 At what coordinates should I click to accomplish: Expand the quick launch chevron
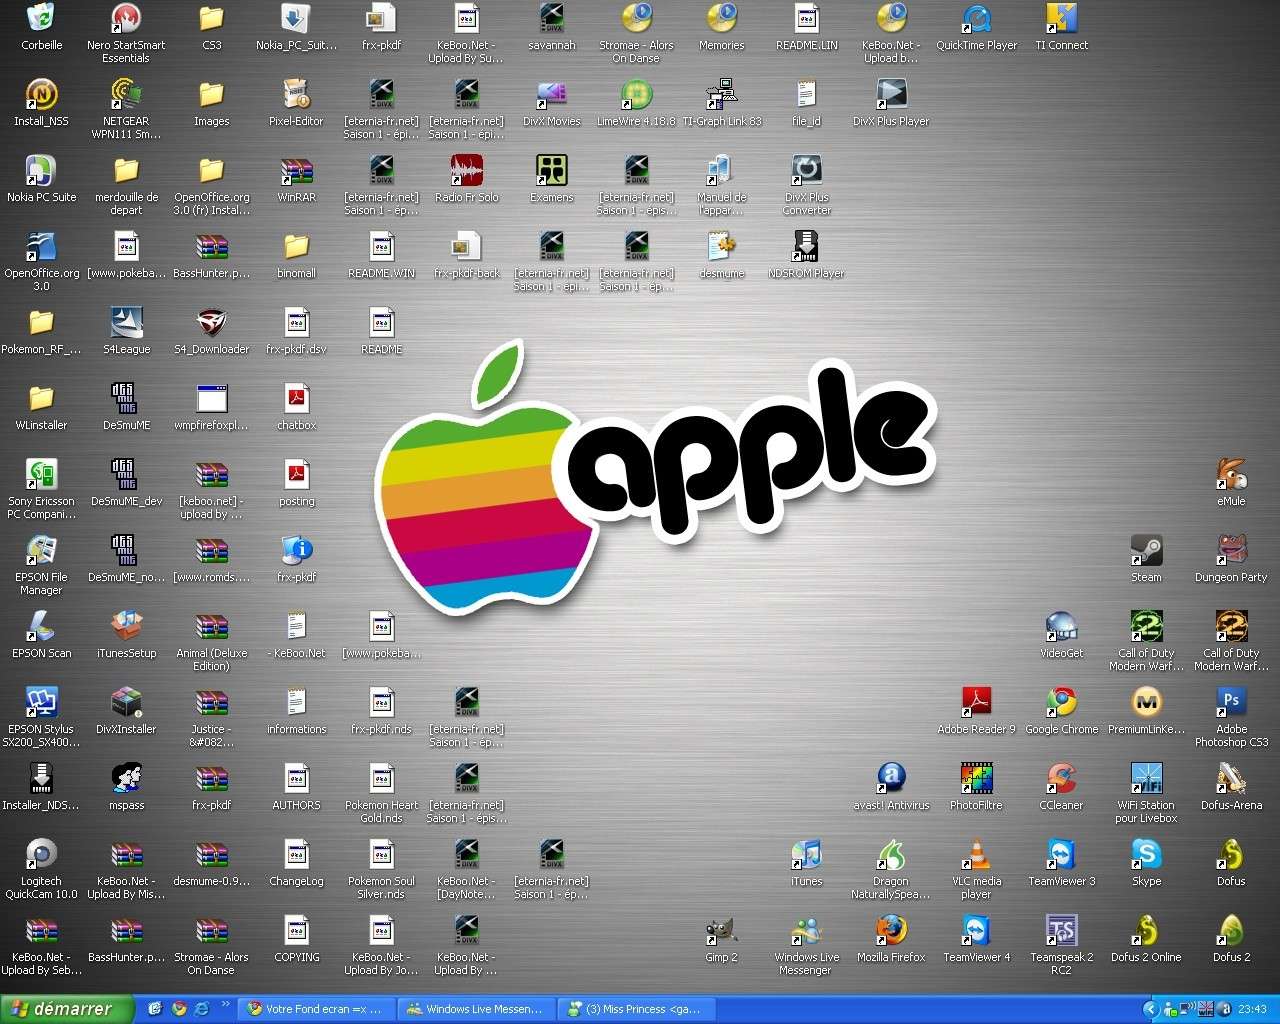click(x=225, y=1004)
